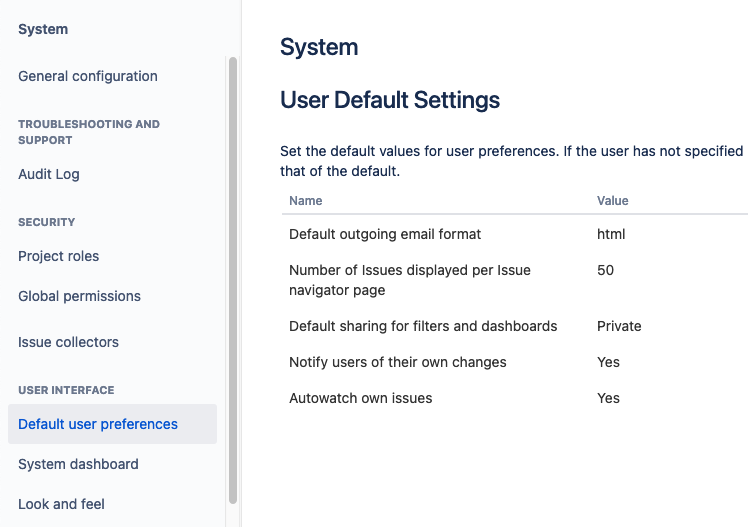Screen dimensions: 748x527
Task: Click the Troubleshooting and Support section label
Action: 89,132
